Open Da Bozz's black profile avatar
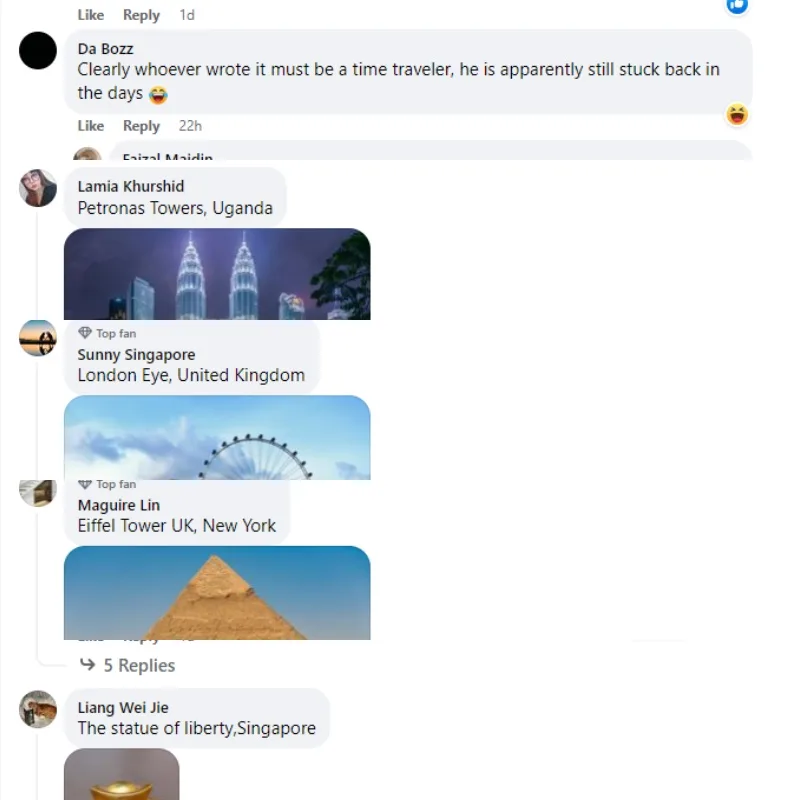 coord(38,51)
